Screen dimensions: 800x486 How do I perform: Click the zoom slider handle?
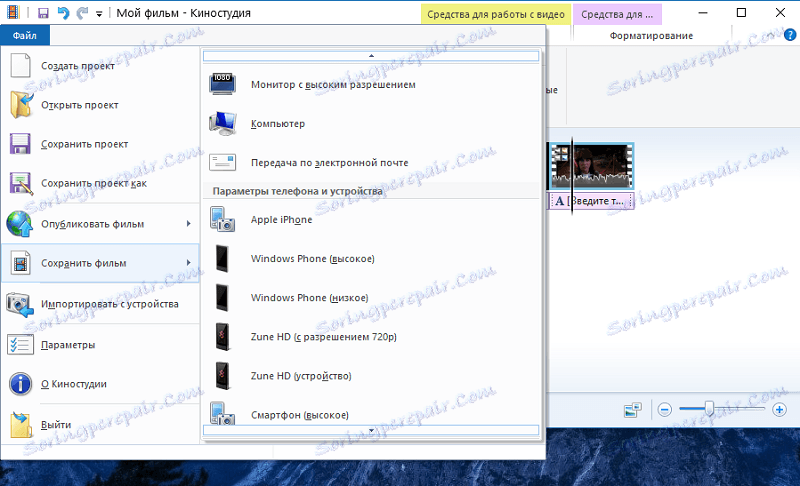[x=709, y=408]
